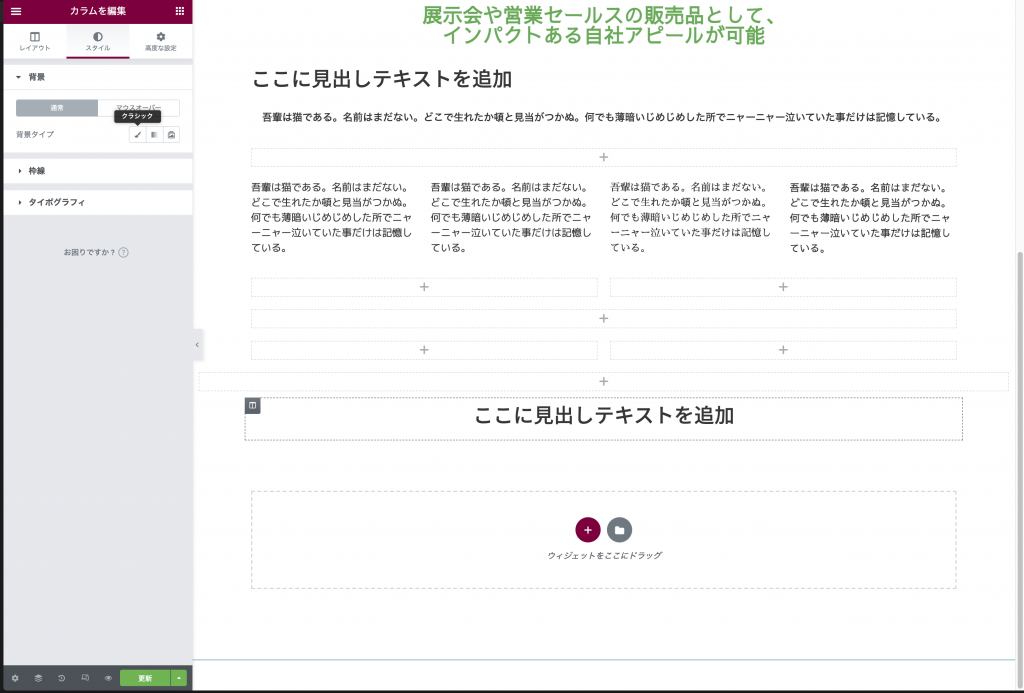Expand the タイポグラフィ section
The width and height of the screenshot is (1024, 693).
(x=55, y=202)
